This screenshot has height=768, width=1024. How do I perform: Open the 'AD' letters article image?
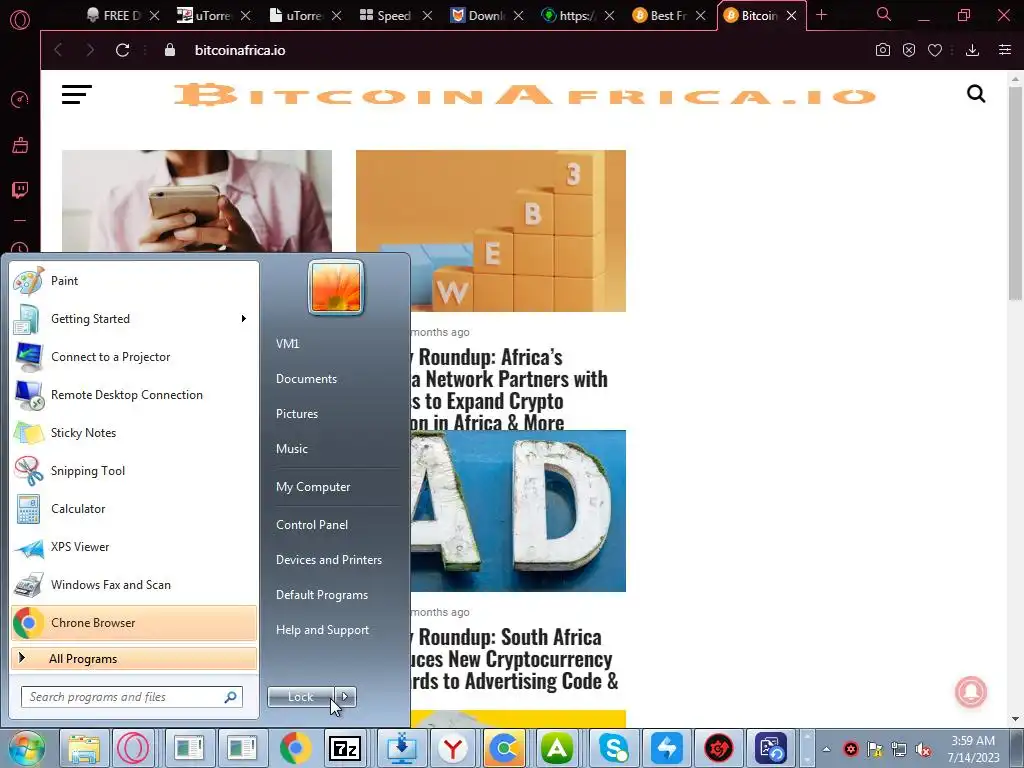pyautogui.click(x=518, y=511)
